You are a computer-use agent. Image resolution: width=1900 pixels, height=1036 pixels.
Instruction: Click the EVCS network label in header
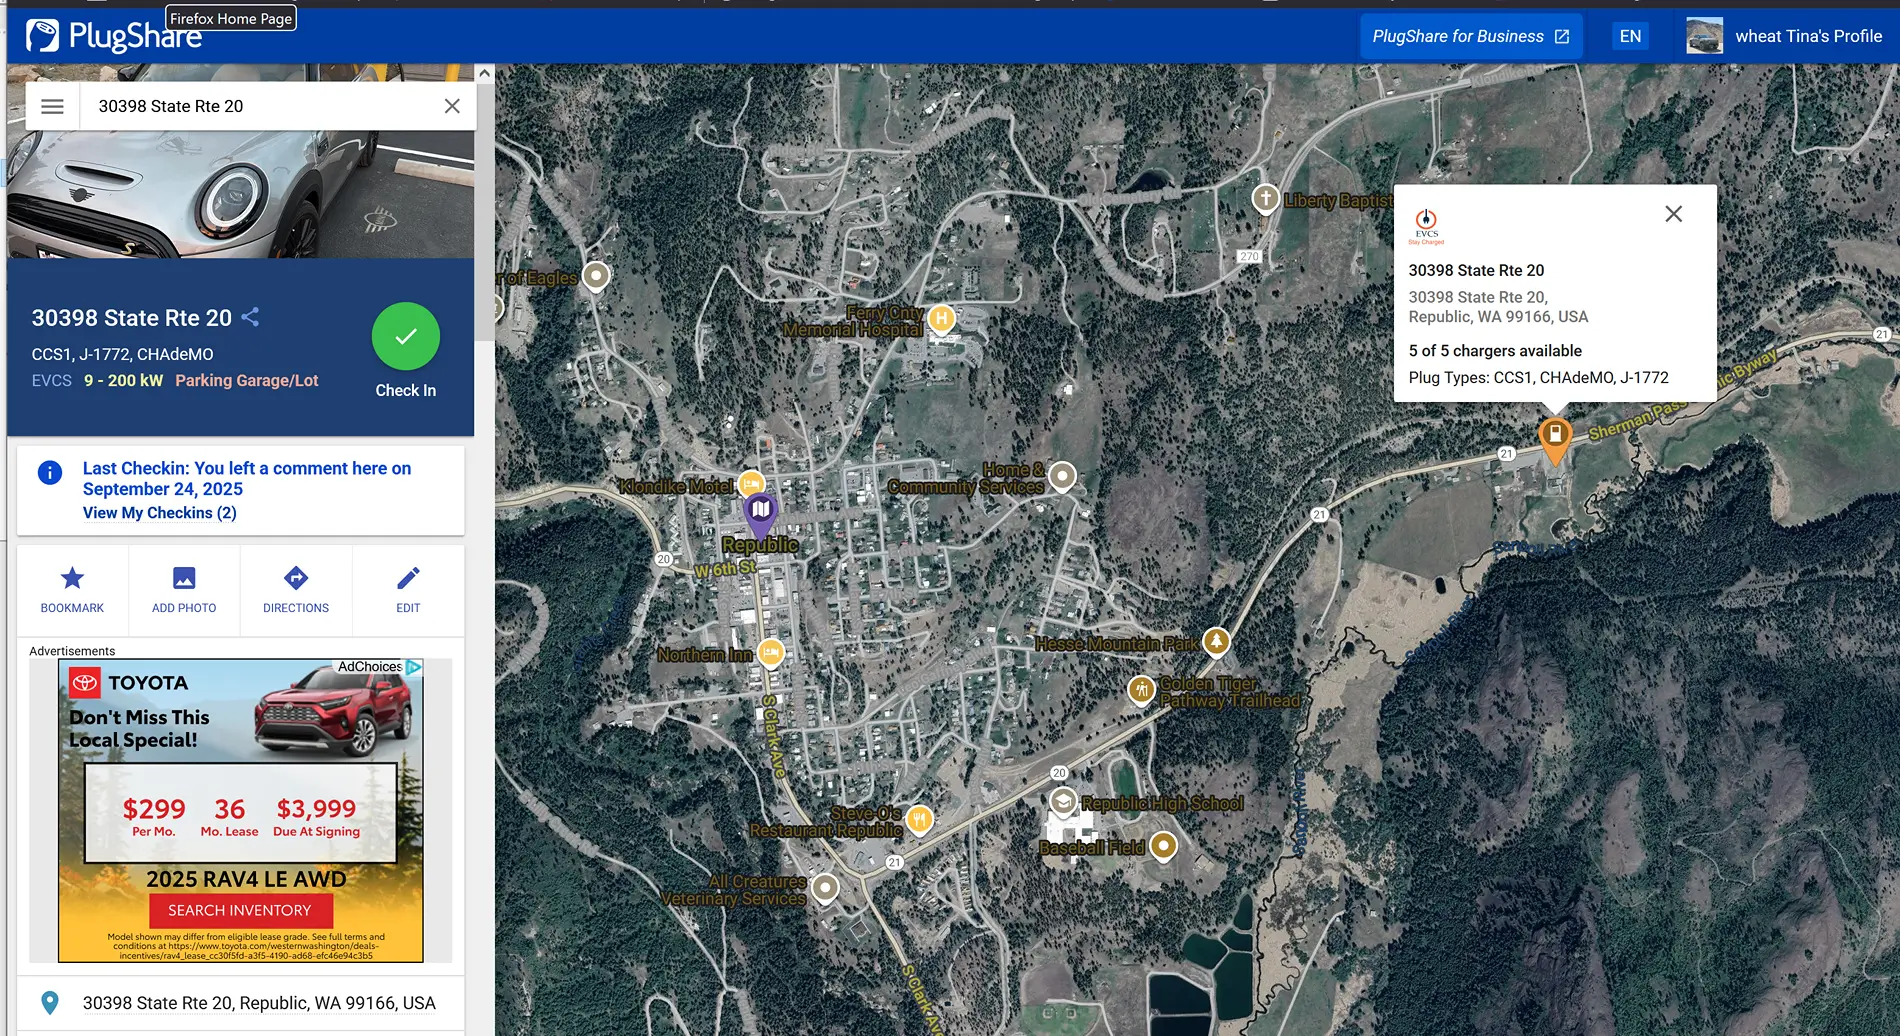click(x=52, y=380)
